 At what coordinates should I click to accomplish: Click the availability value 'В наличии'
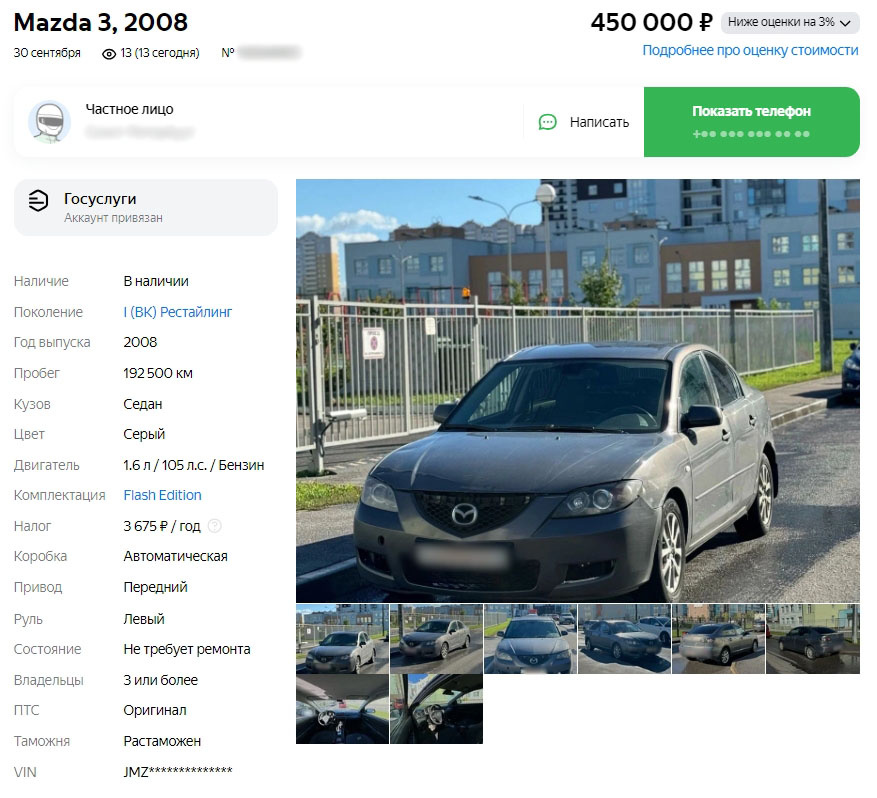tap(155, 281)
